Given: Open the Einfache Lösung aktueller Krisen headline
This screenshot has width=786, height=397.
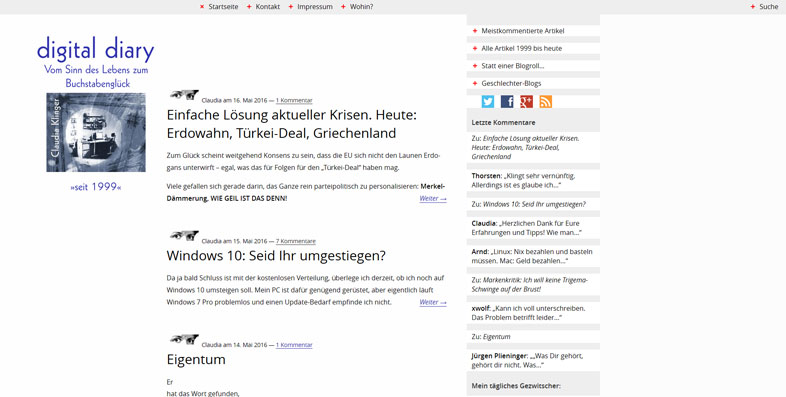Looking at the screenshot, I should click(x=292, y=124).
